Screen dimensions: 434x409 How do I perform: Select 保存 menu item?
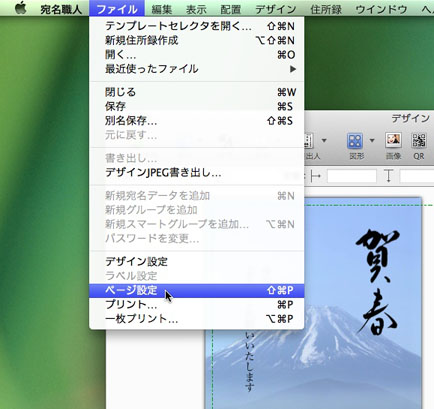click(197, 106)
